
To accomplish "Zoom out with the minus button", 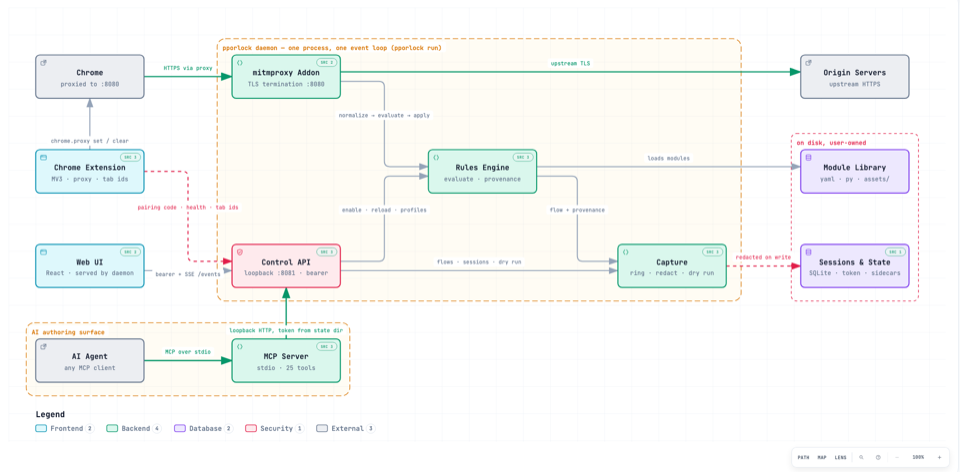I will 897,457.
